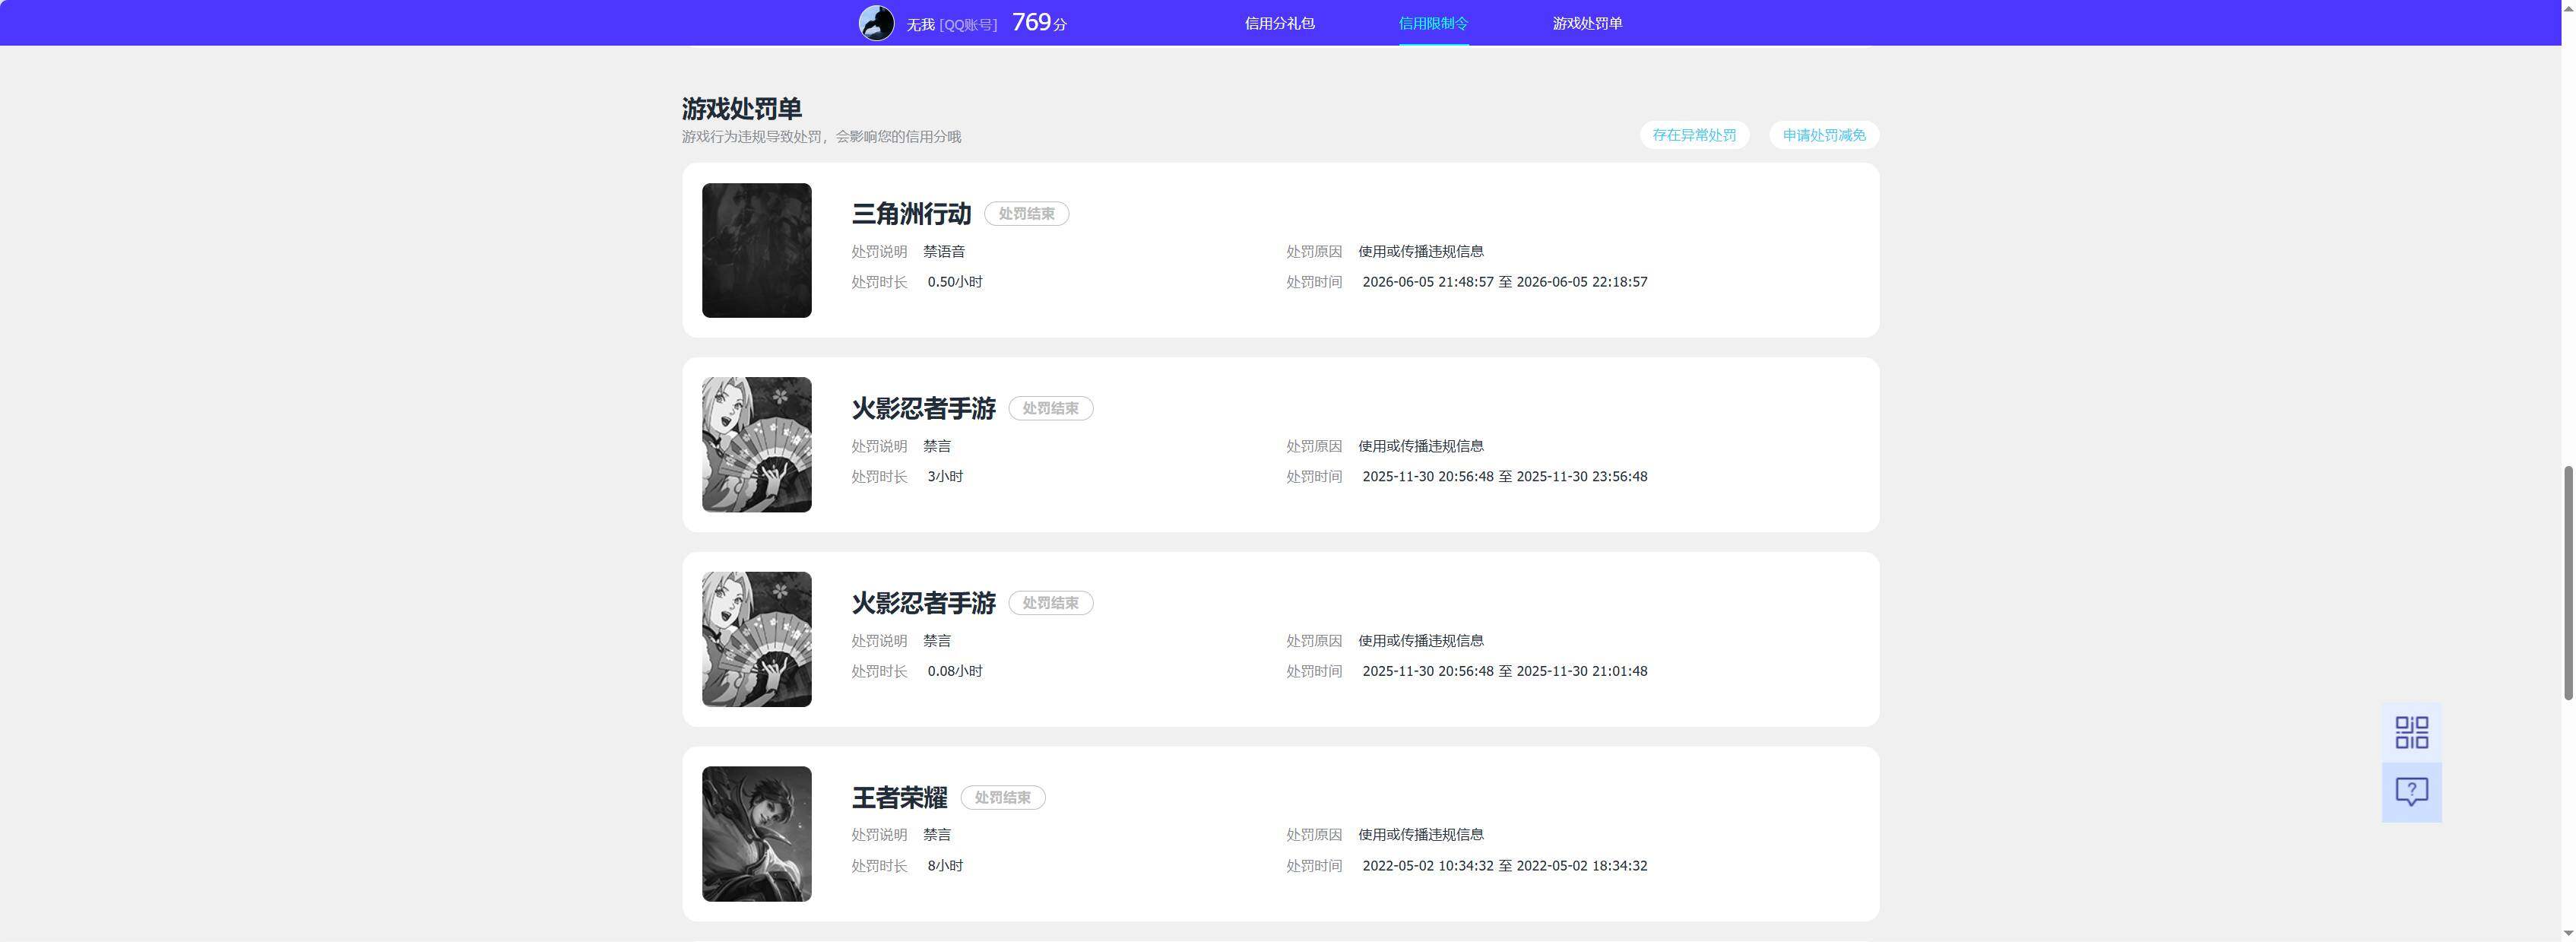
Task: Select time range ending 2025-11-30 21:01:48
Action: coord(1504,671)
